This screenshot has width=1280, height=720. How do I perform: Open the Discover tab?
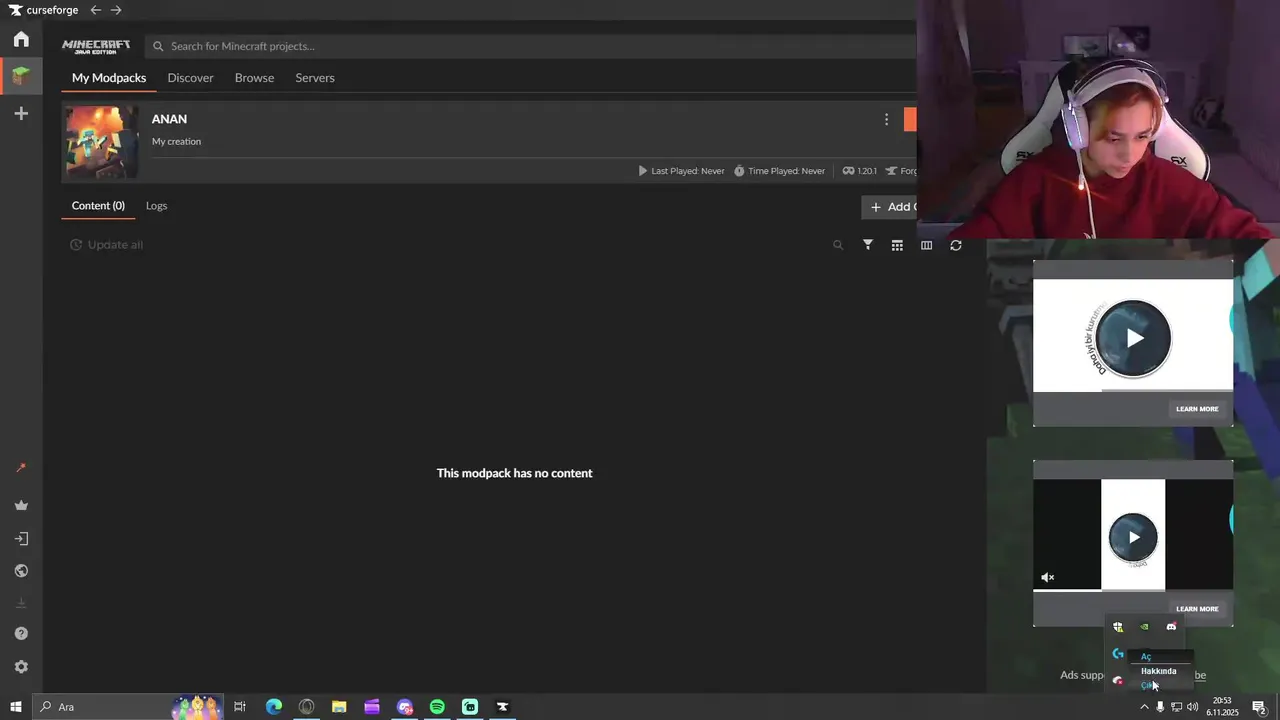(190, 78)
